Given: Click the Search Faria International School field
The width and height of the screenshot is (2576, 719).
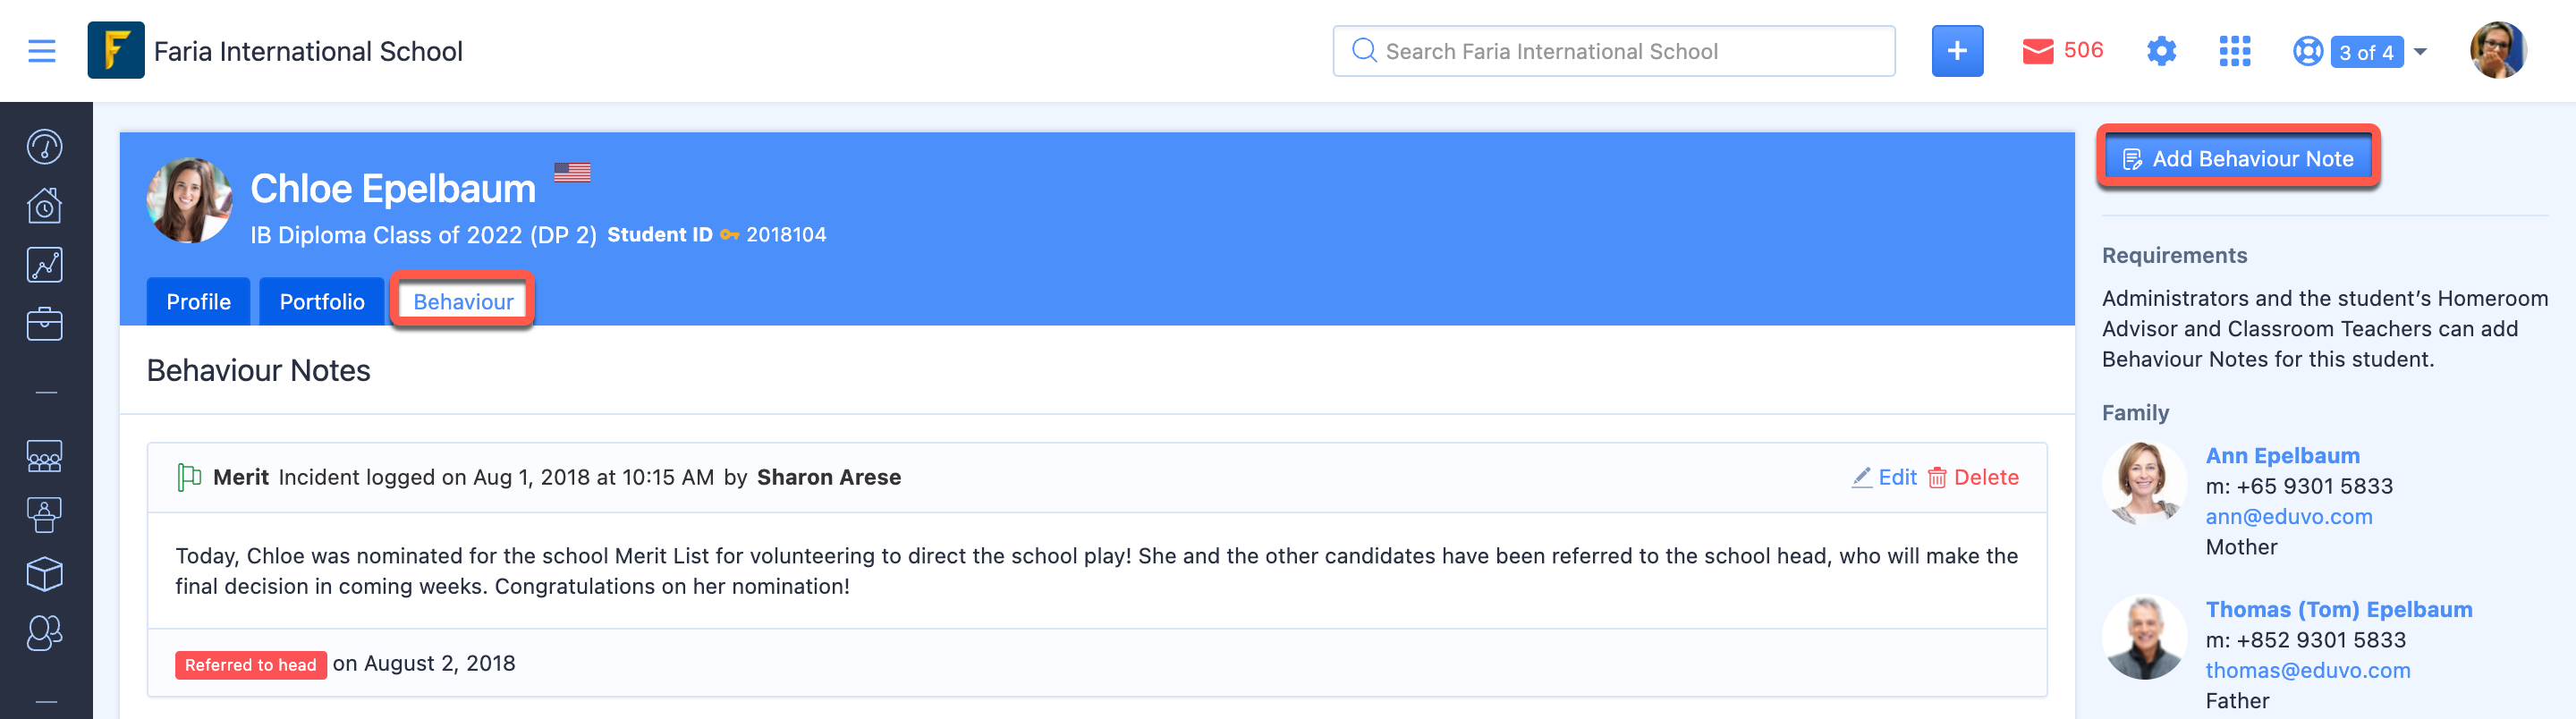Looking at the screenshot, I should pyautogui.click(x=1613, y=51).
